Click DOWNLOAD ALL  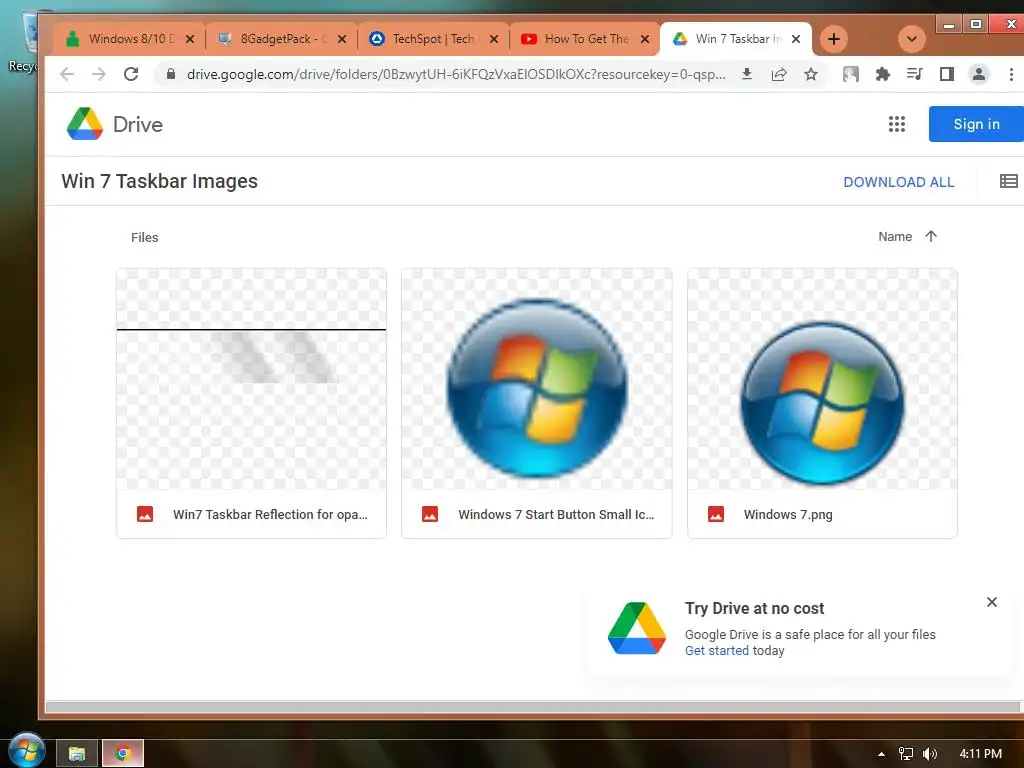tap(899, 182)
